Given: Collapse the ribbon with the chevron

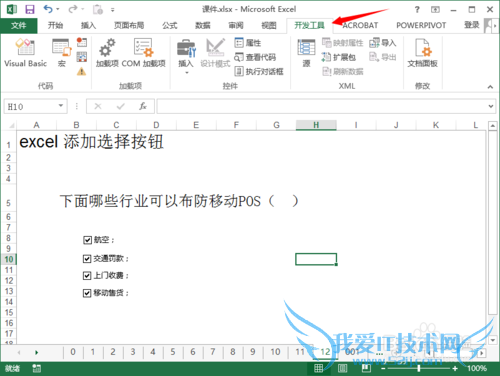Looking at the screenshot, I should [490, 87].
